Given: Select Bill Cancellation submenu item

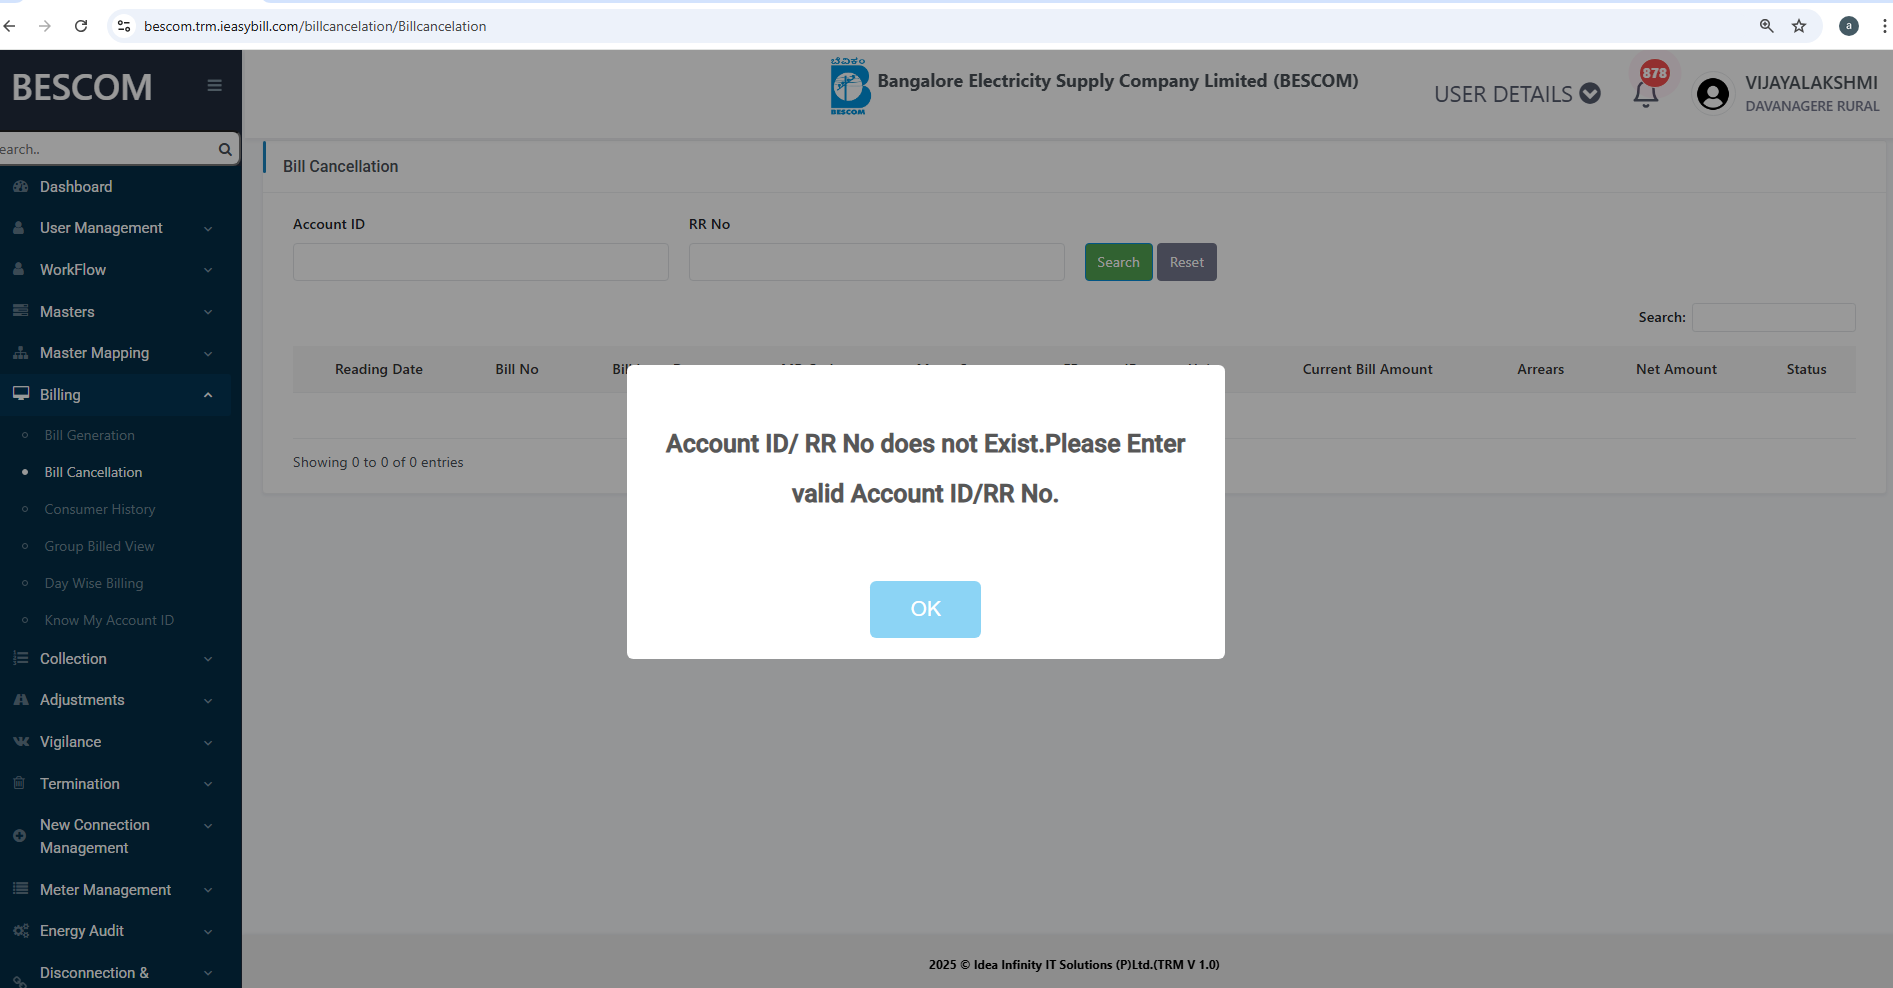Looking at the screenshot, I should [x=93, y=472].
